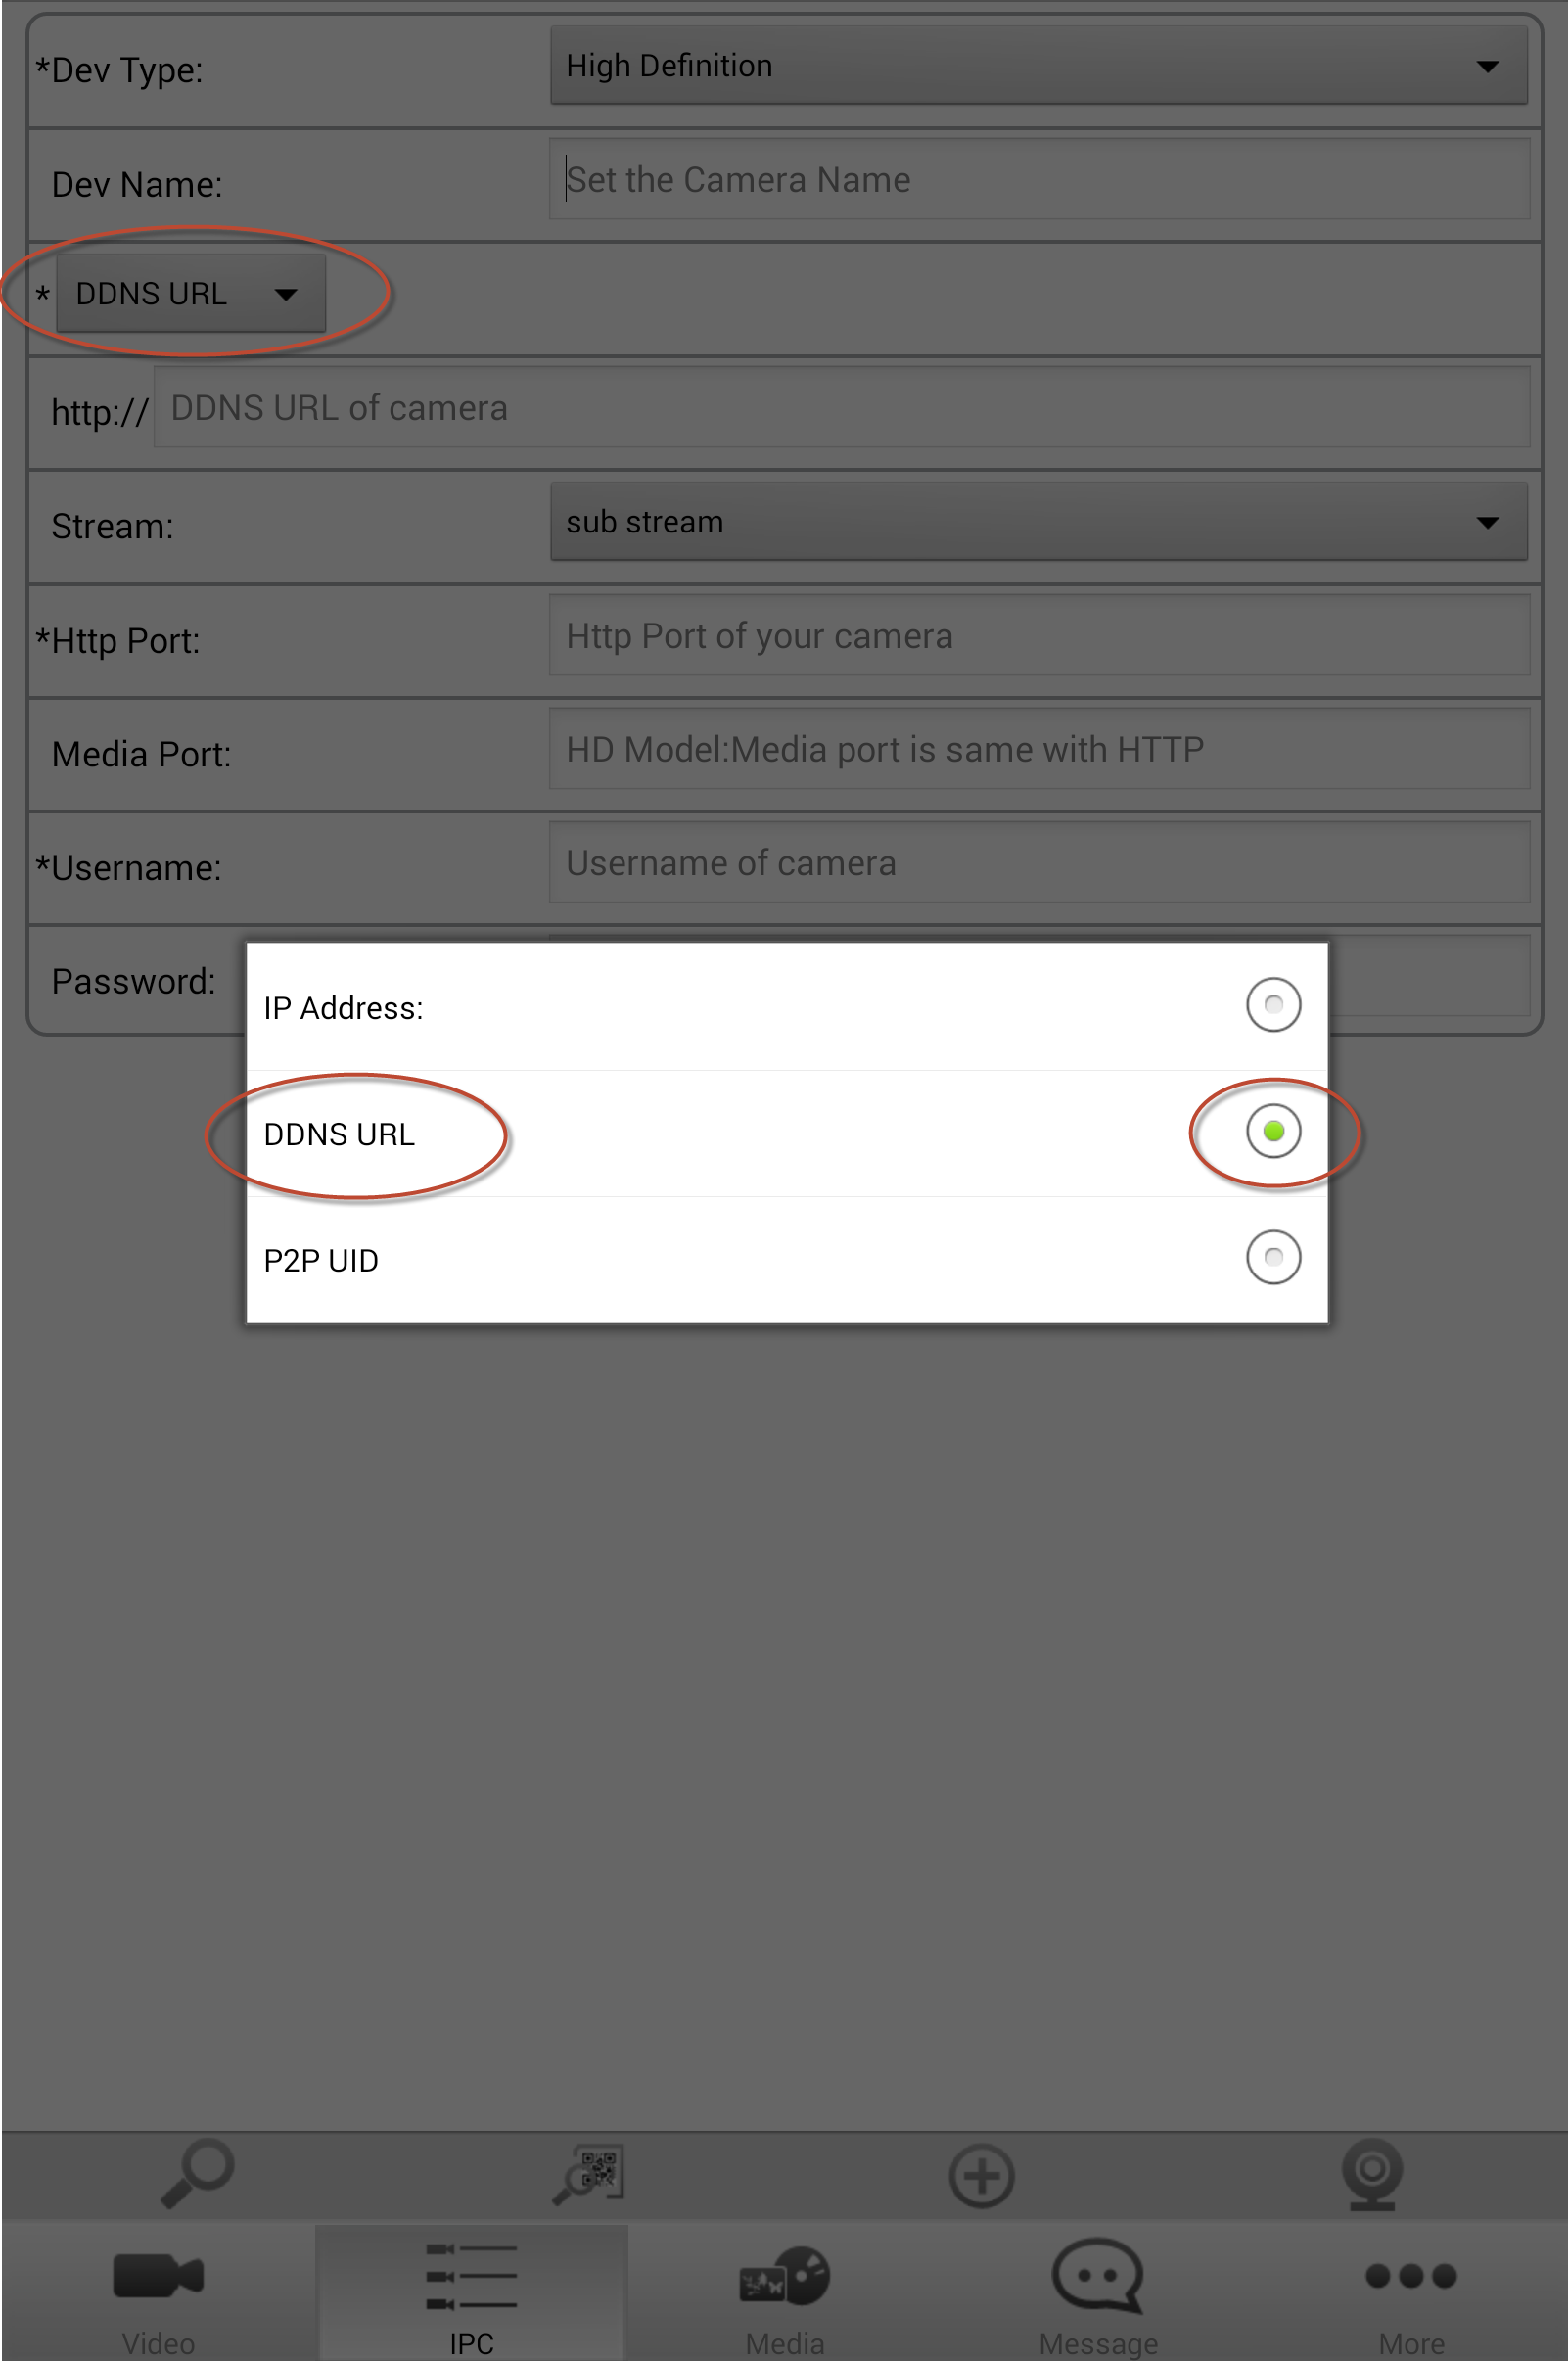Tap the search magnifier icon
Screen dimensions: 1568x2361
pyautogui.click(x=197, y=2171)
